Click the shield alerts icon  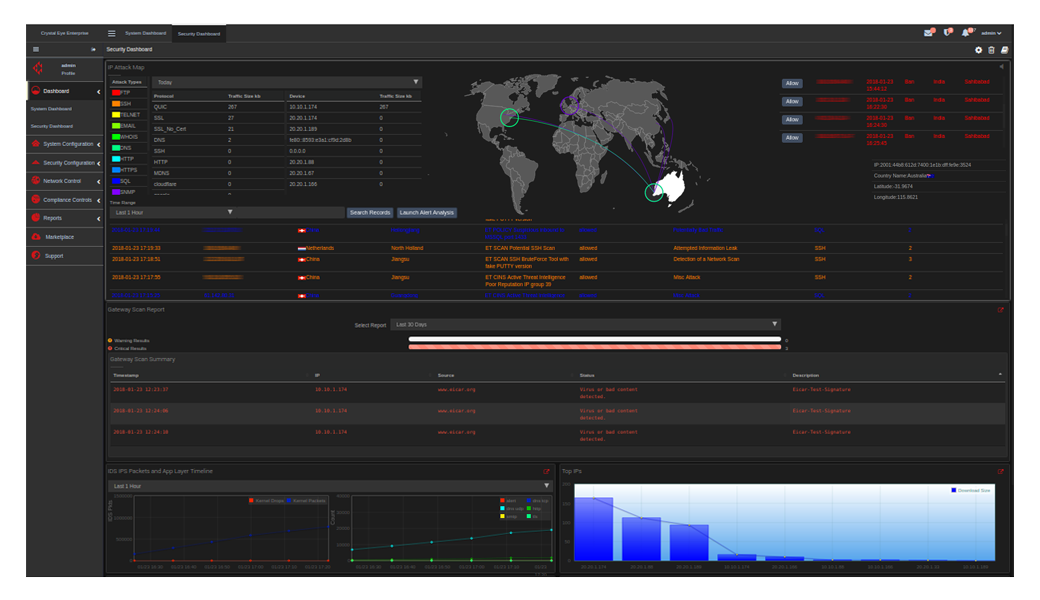(948, 33)
